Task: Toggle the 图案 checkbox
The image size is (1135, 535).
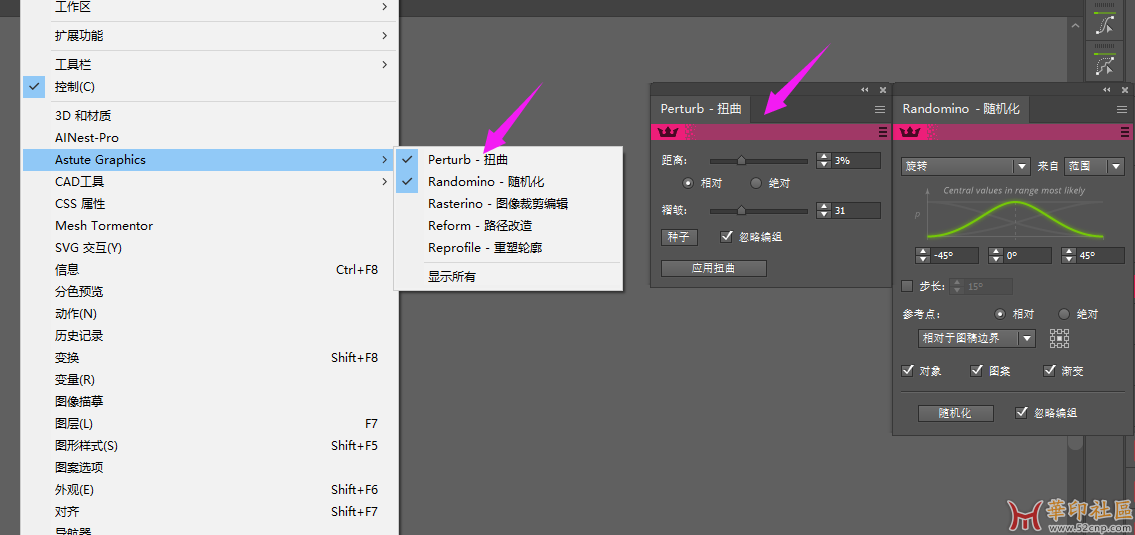Action: [x=976, y=371]
